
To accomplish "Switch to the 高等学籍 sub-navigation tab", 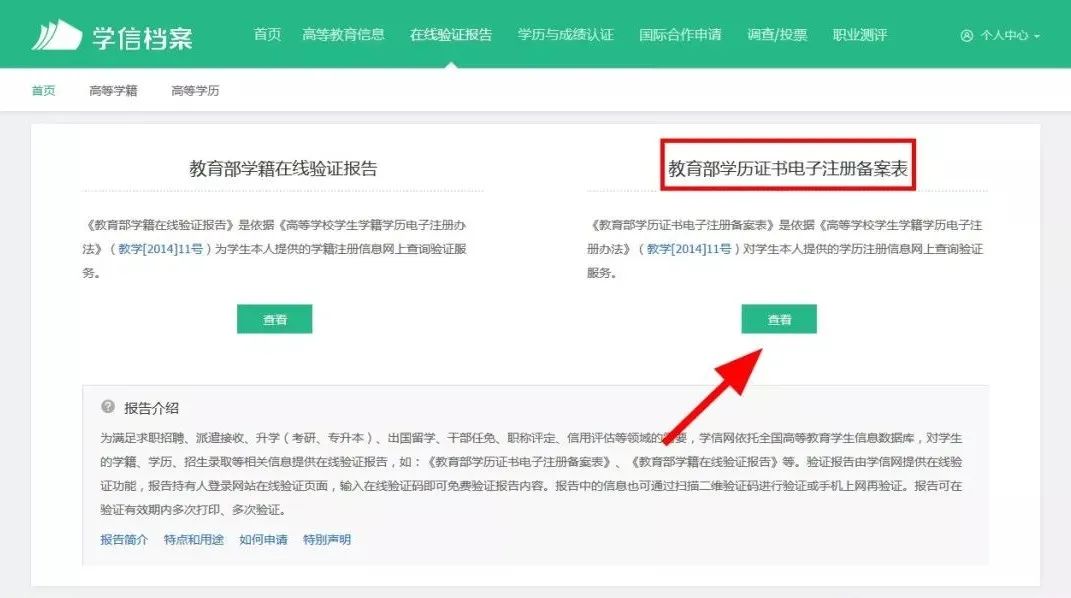I will (x=113, y=91).
